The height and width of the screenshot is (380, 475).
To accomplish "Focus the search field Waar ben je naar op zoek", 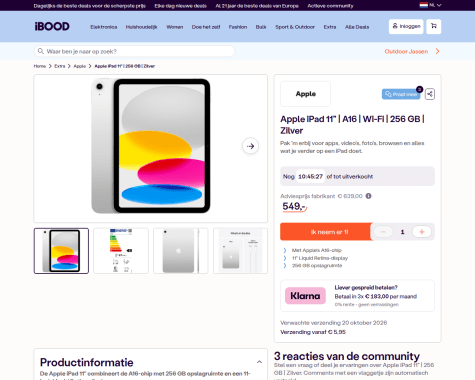I will (135, 51).
